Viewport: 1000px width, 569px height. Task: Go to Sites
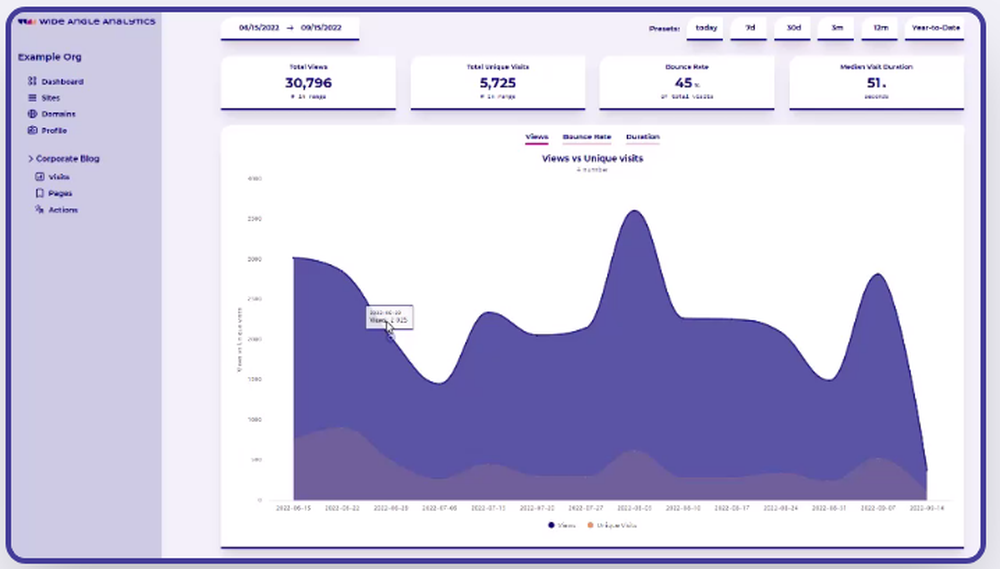coord(50,98)
